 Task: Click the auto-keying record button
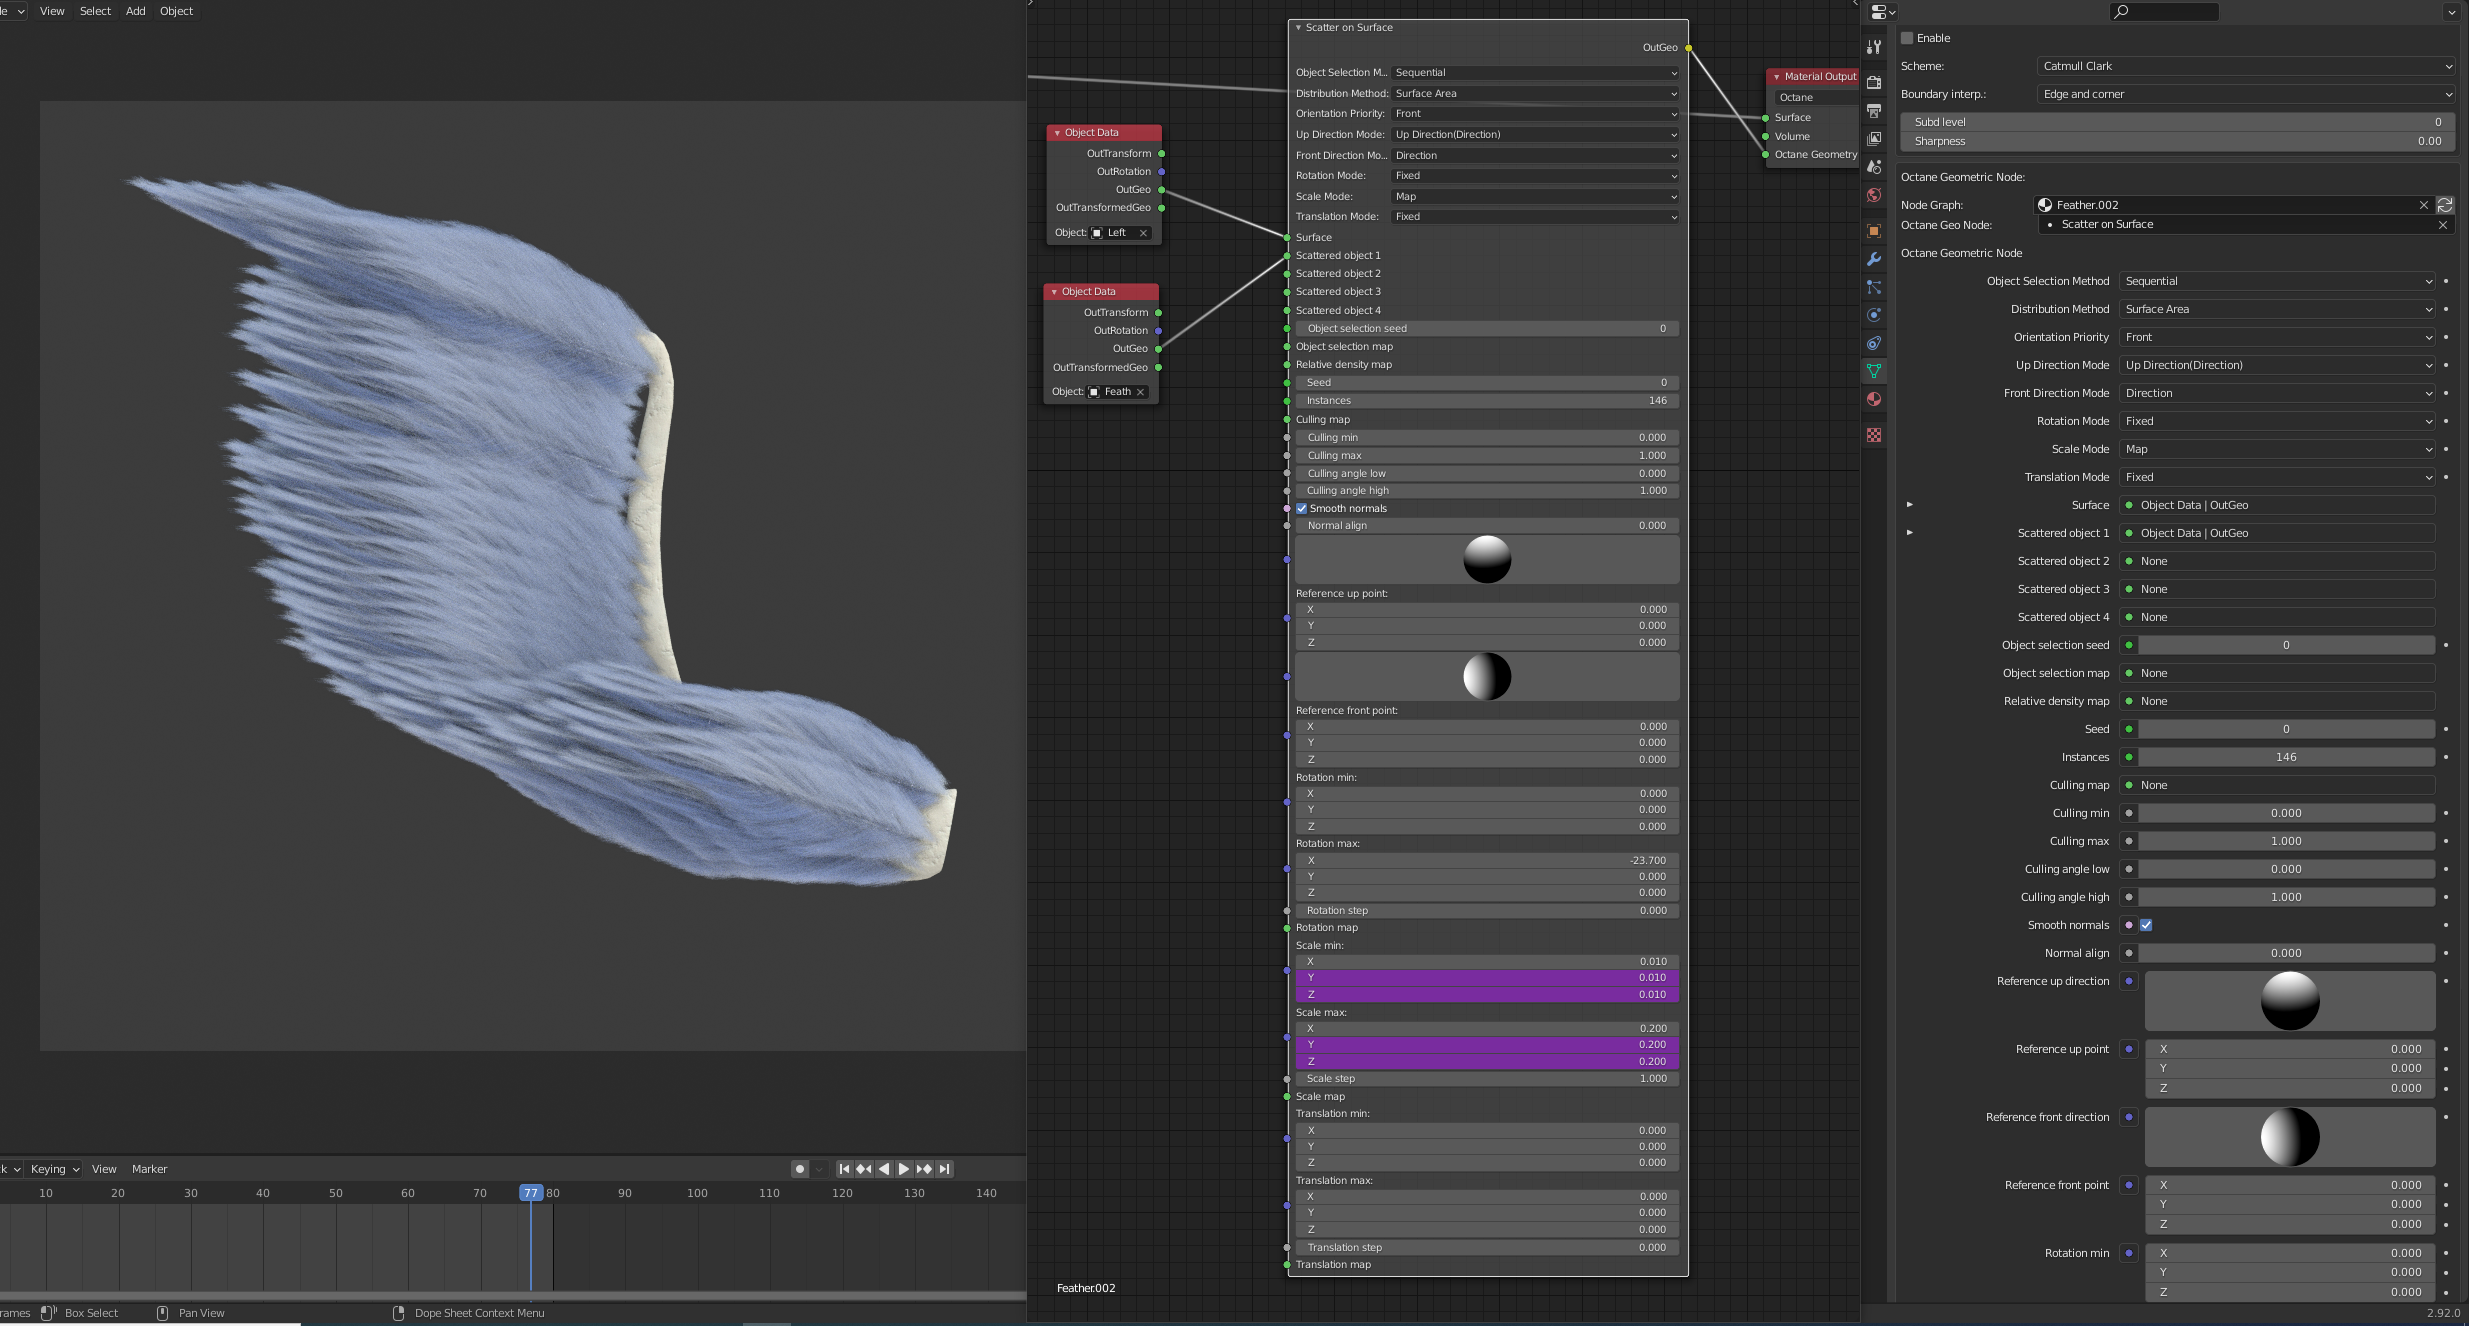click(x=799, y=1169)
